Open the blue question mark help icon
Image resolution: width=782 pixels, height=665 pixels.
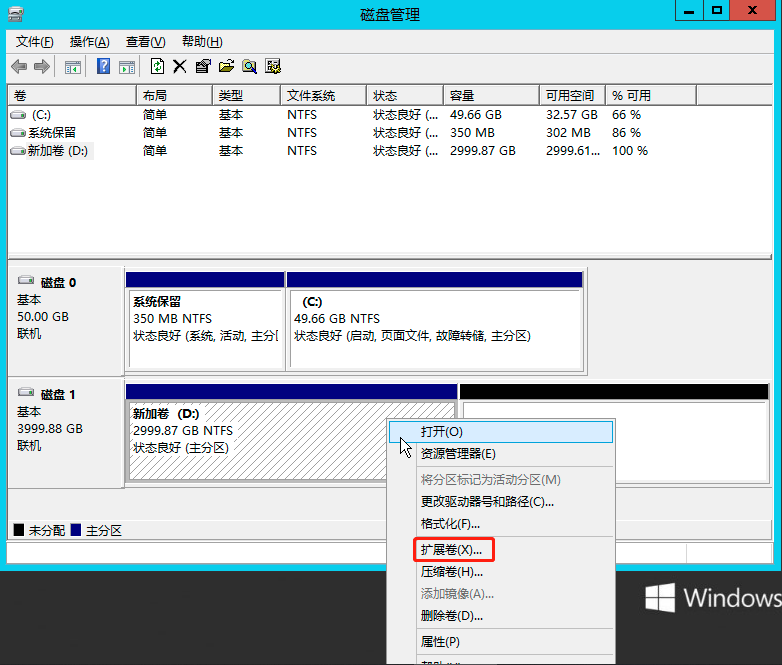[x=103, y=66]
